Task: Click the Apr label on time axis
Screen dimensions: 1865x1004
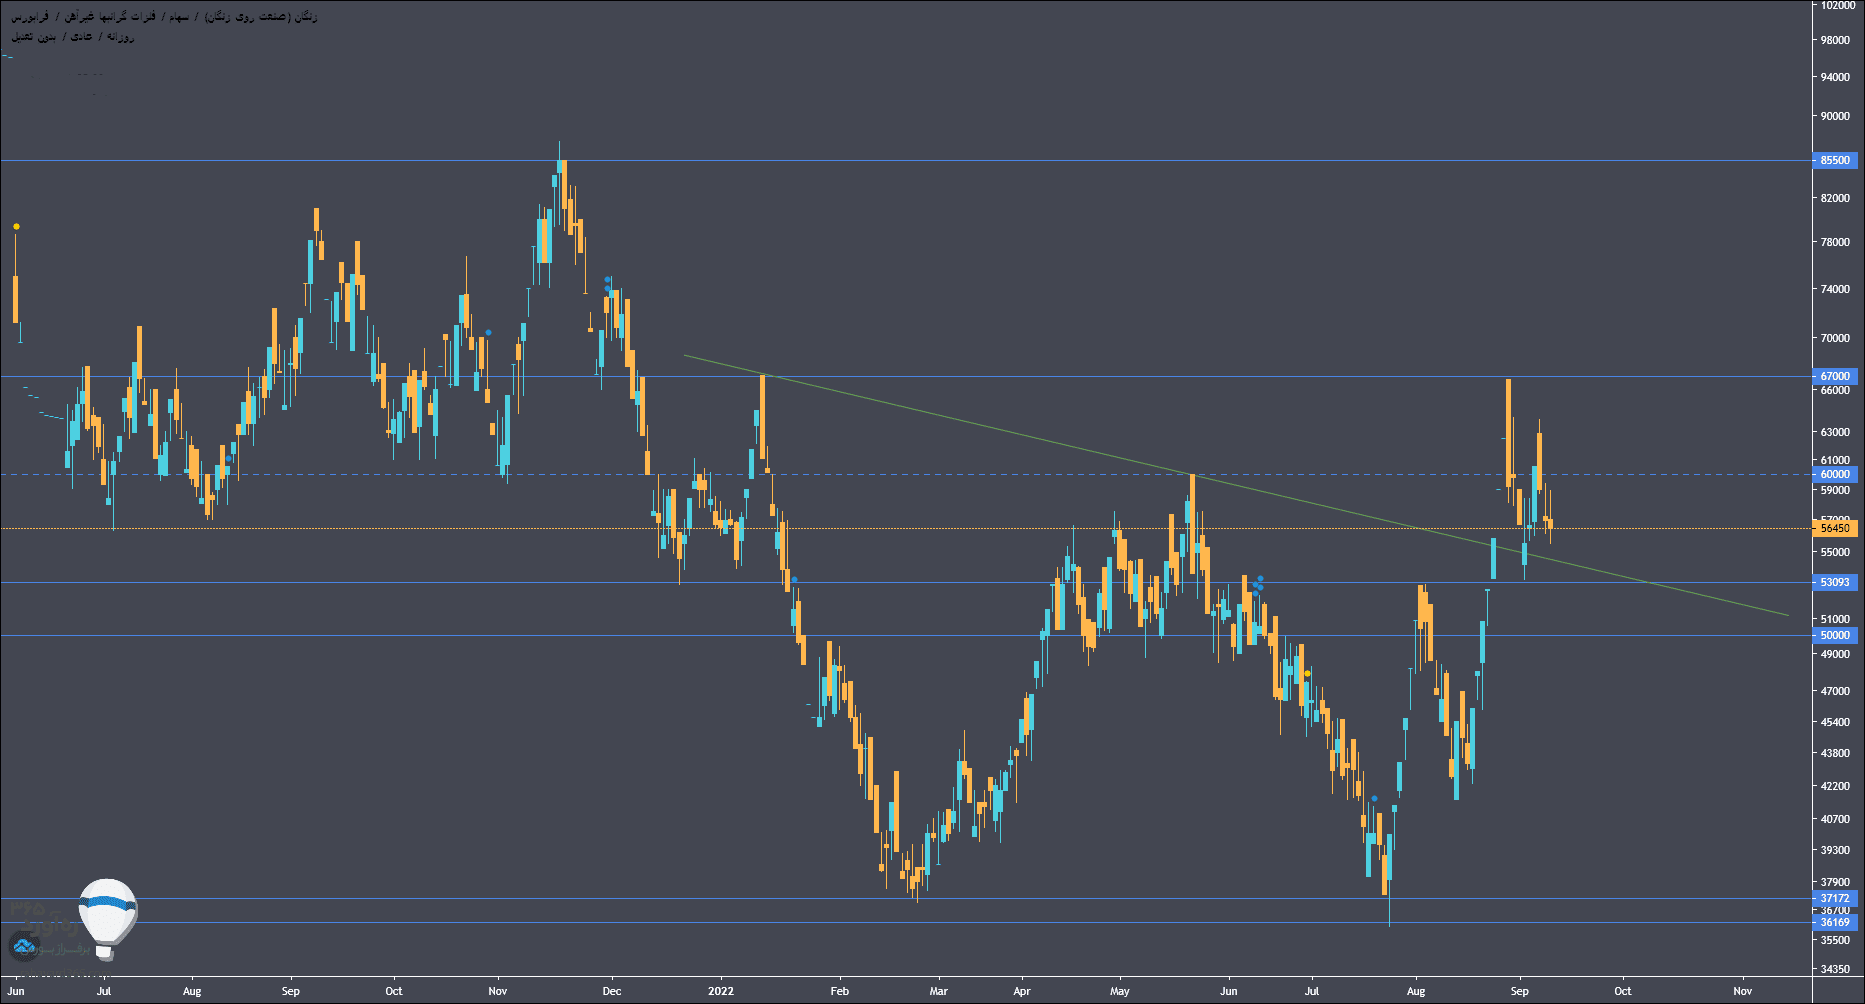Action: click(x=1021, y=992)
